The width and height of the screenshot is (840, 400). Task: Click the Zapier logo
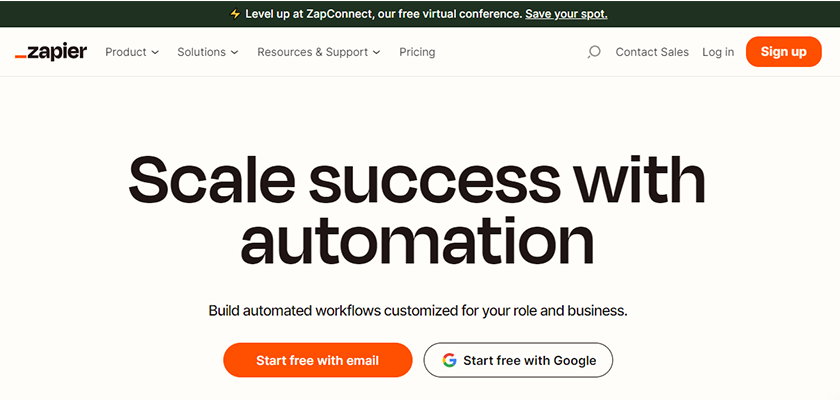51,52
